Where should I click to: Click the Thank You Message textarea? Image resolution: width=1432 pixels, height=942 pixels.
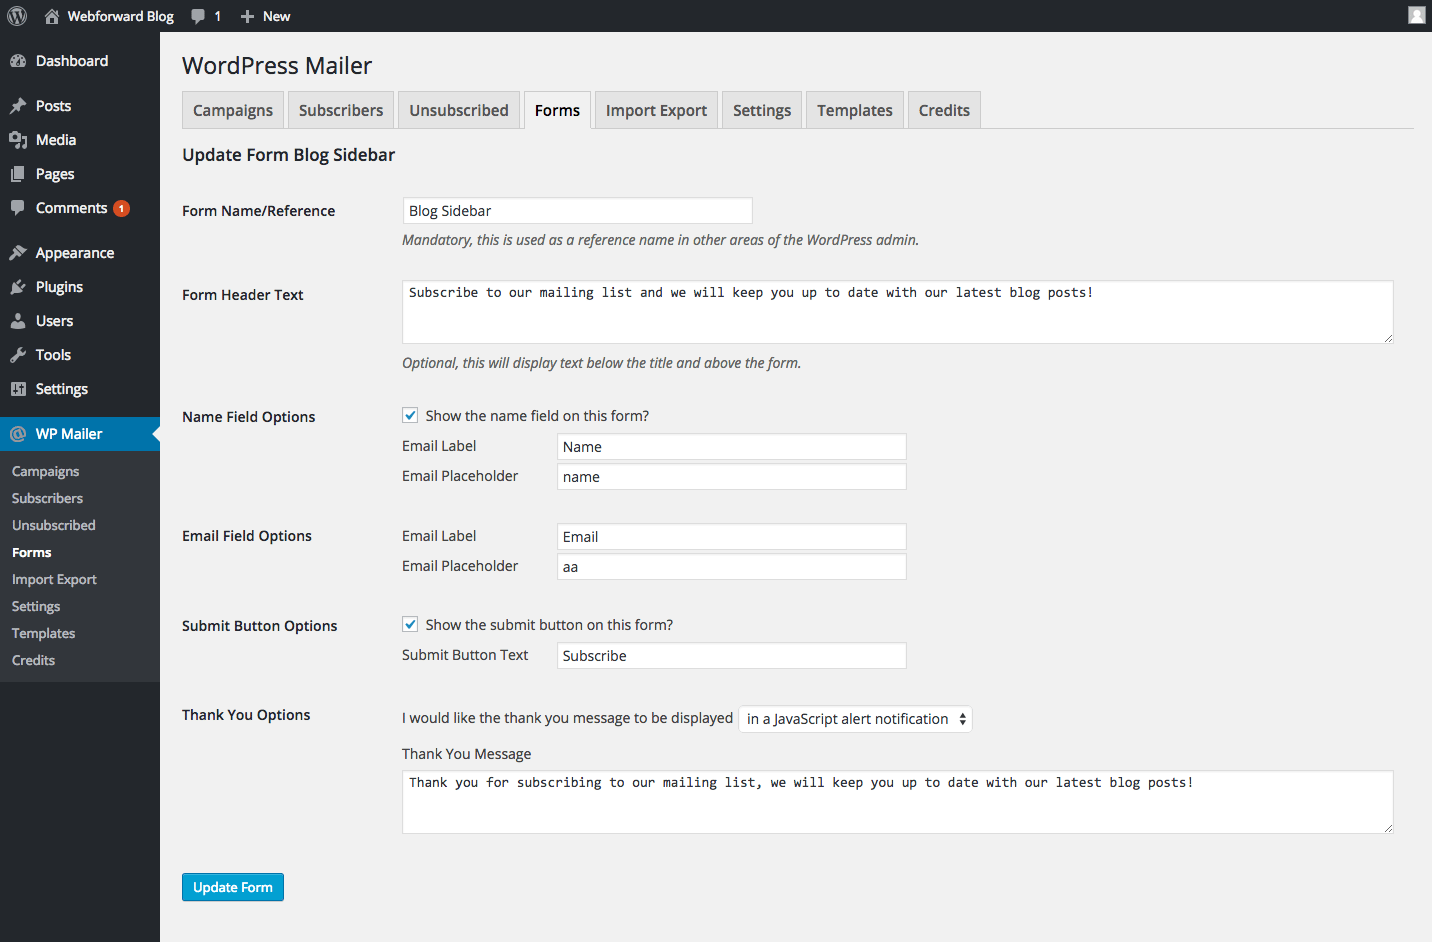click(898, 802)
